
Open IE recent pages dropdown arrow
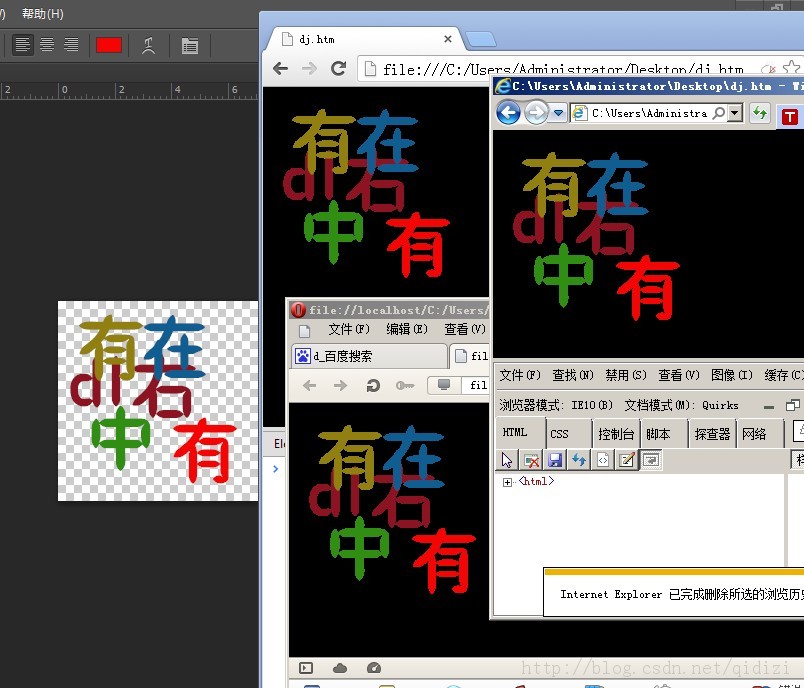point(558,113)
